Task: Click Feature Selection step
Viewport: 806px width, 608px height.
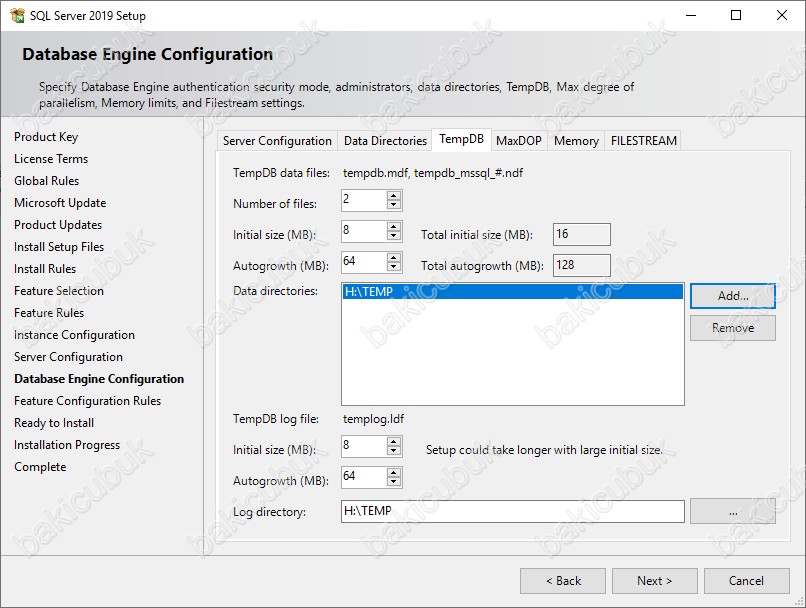Action: tap(59, 291)
